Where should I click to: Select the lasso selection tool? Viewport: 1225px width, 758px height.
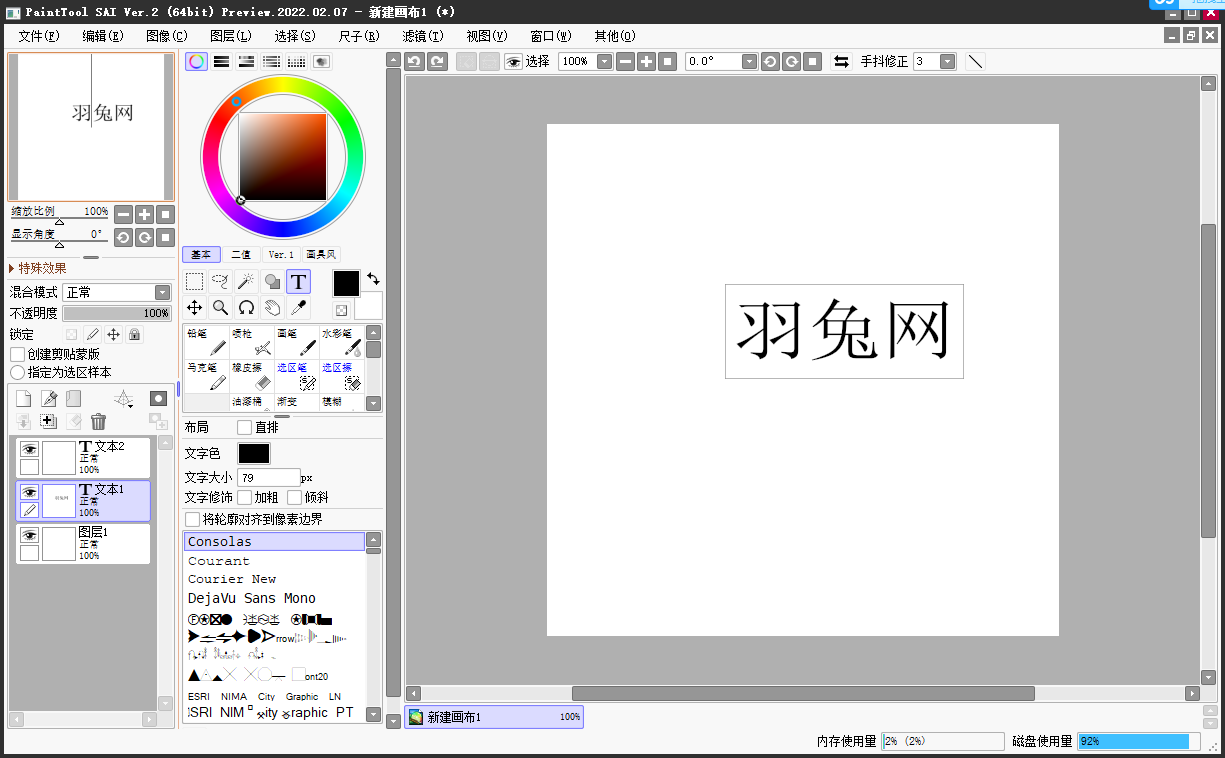(x=220, y=282)
